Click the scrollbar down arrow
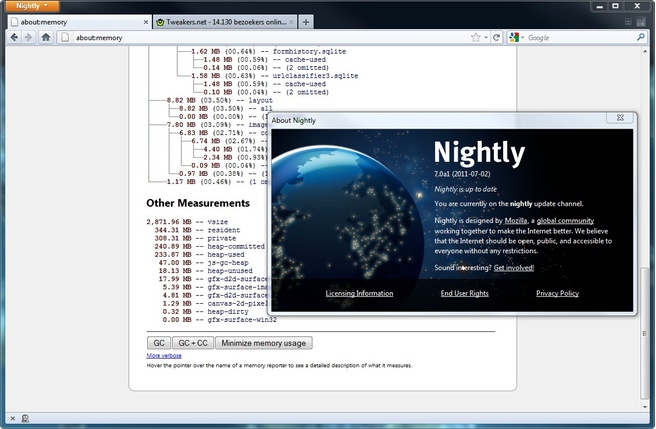This screenshot has height=429, width=656. point(645,406)
